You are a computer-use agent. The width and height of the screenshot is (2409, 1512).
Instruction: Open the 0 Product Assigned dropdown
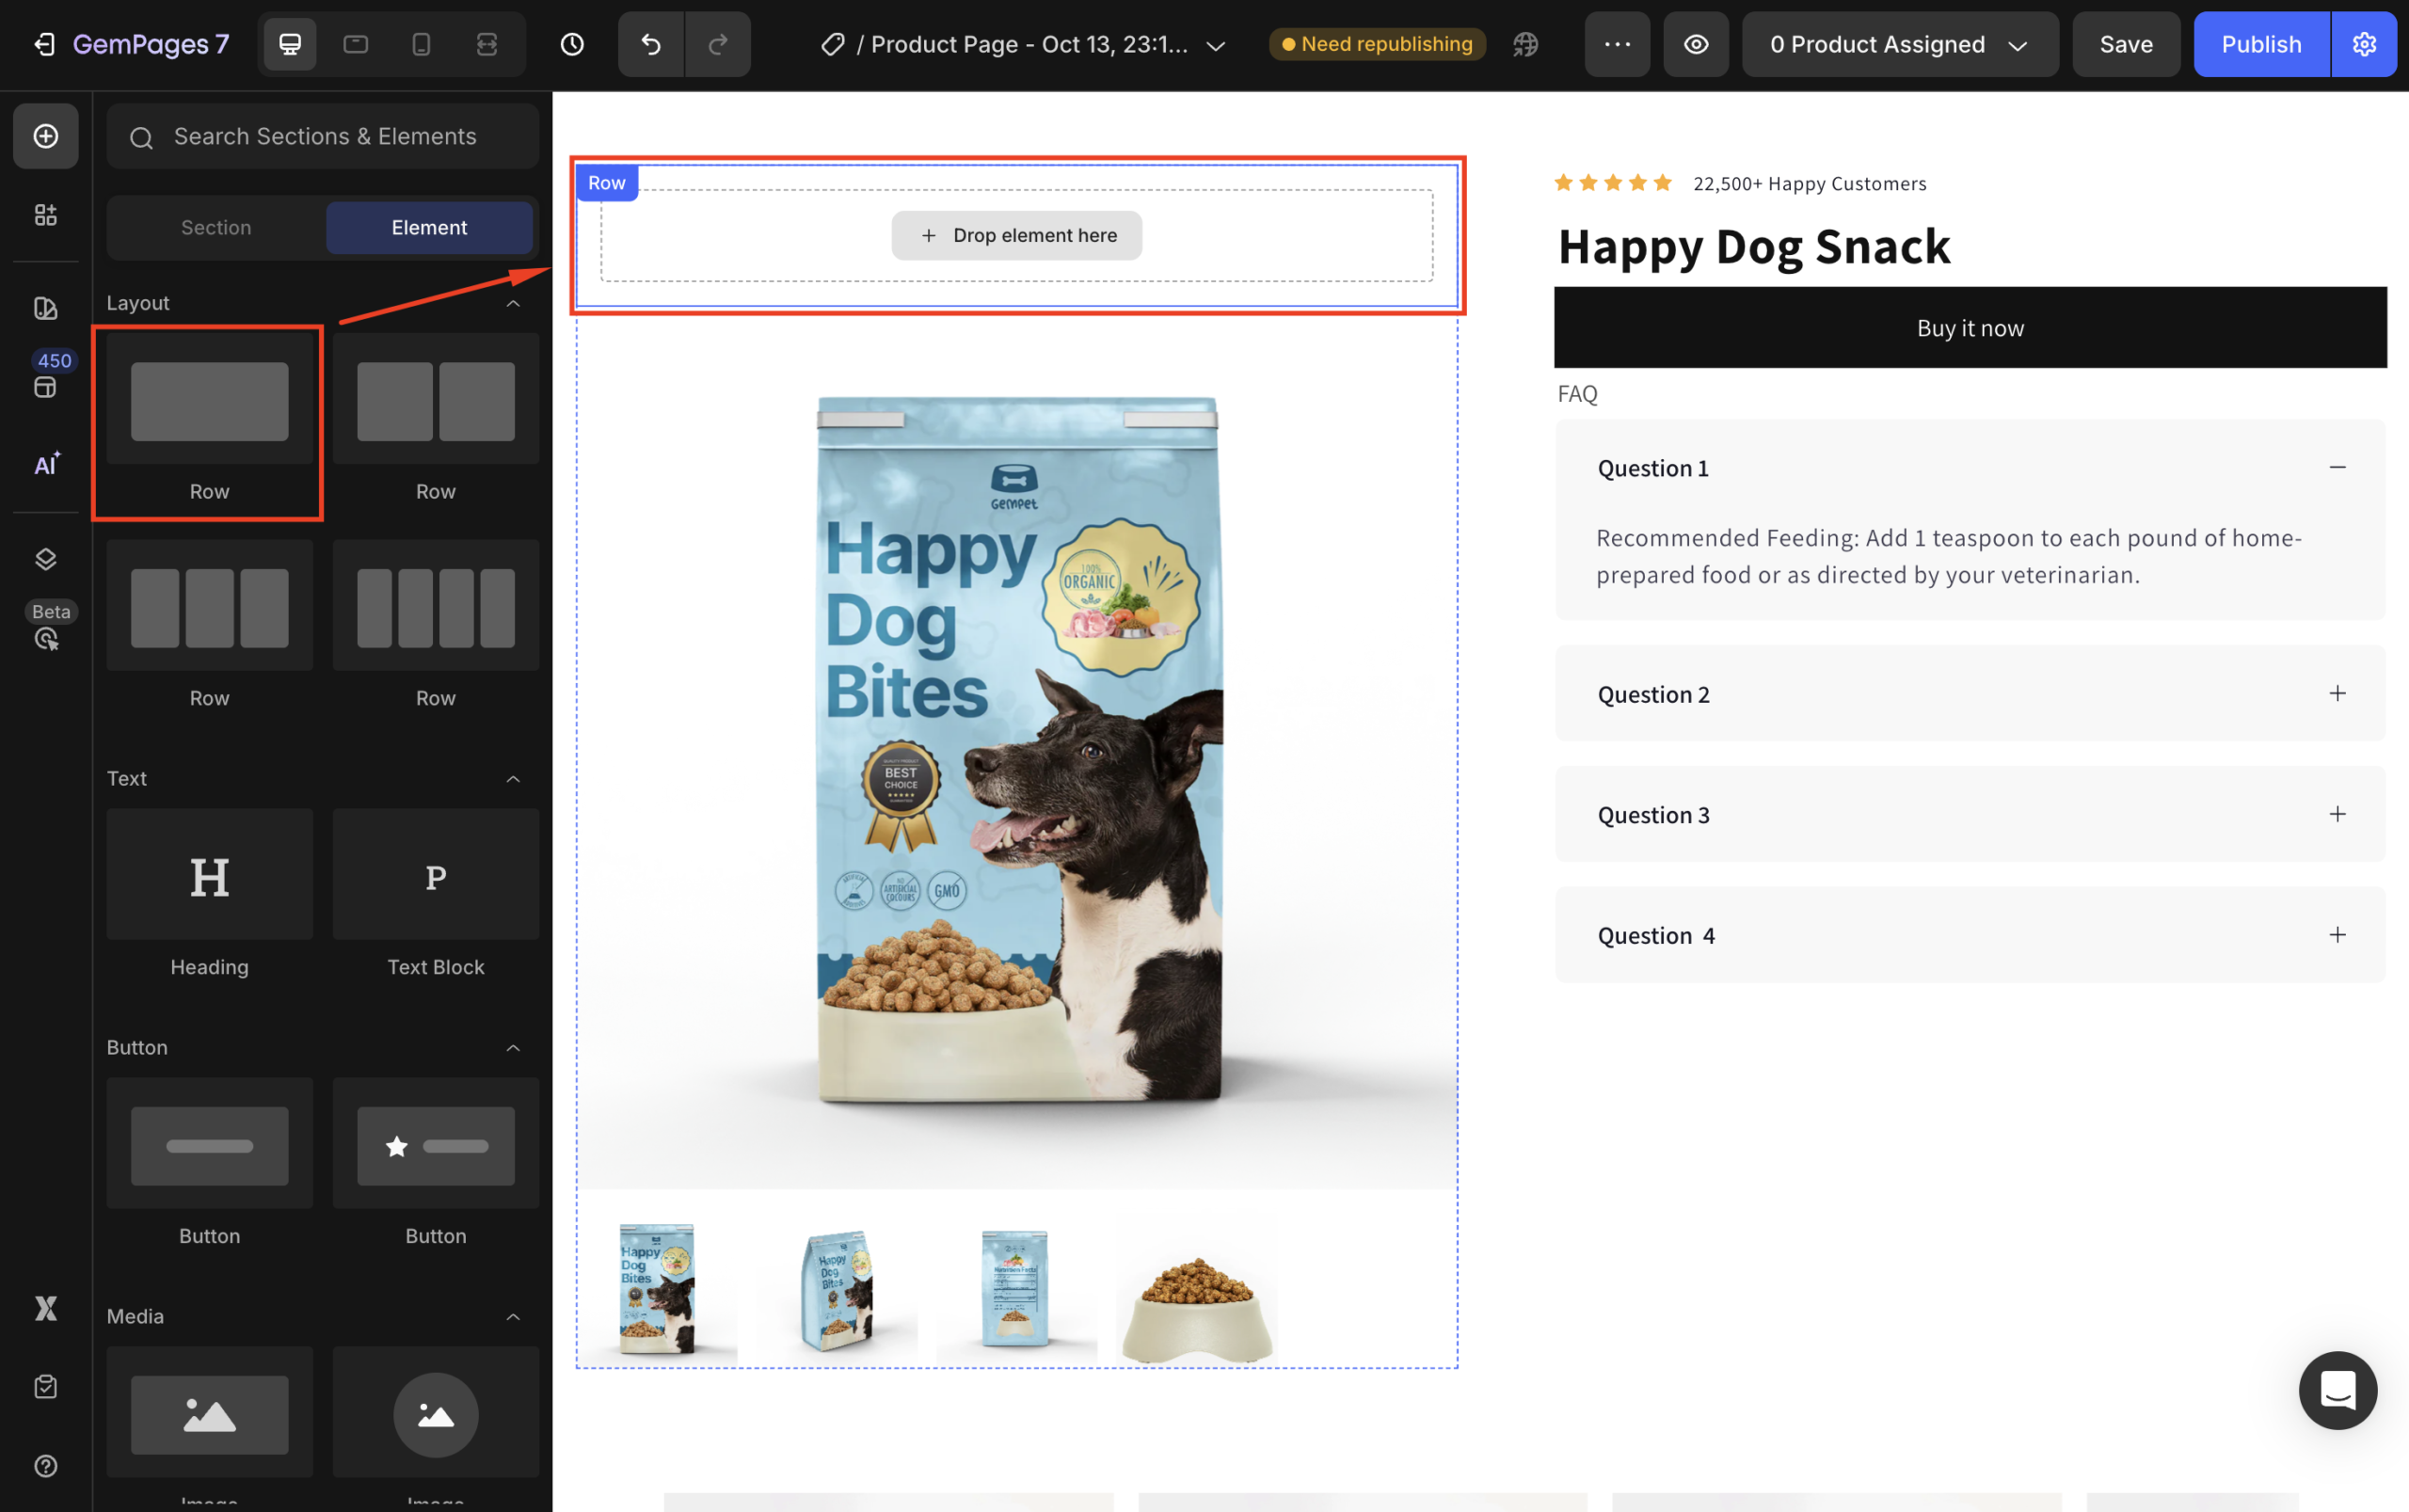pos(1899,44)
